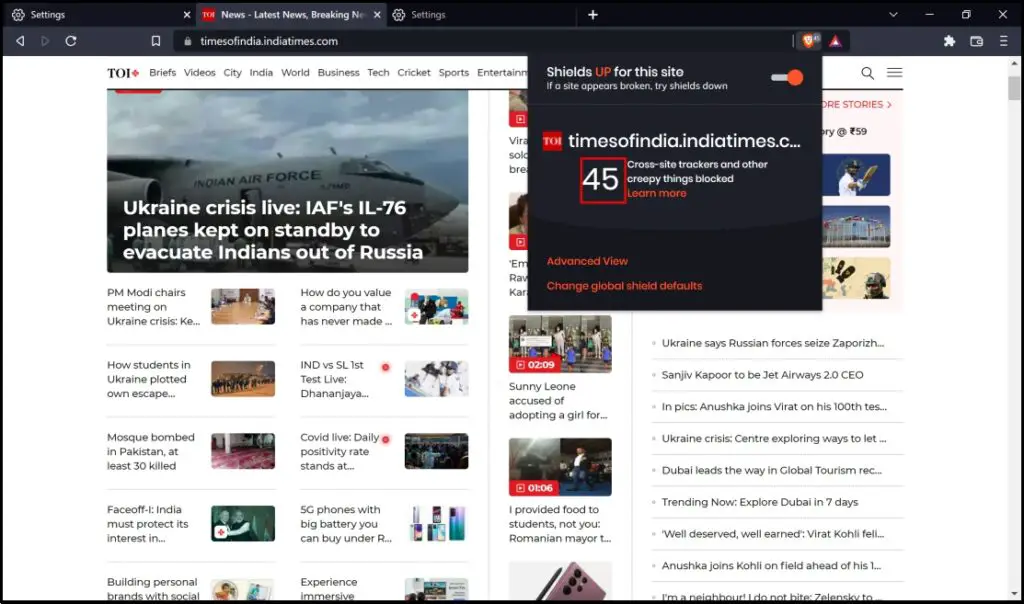Click the 5G phones thumbnail
Screen dimensions: 1024x604
[436, 524]
